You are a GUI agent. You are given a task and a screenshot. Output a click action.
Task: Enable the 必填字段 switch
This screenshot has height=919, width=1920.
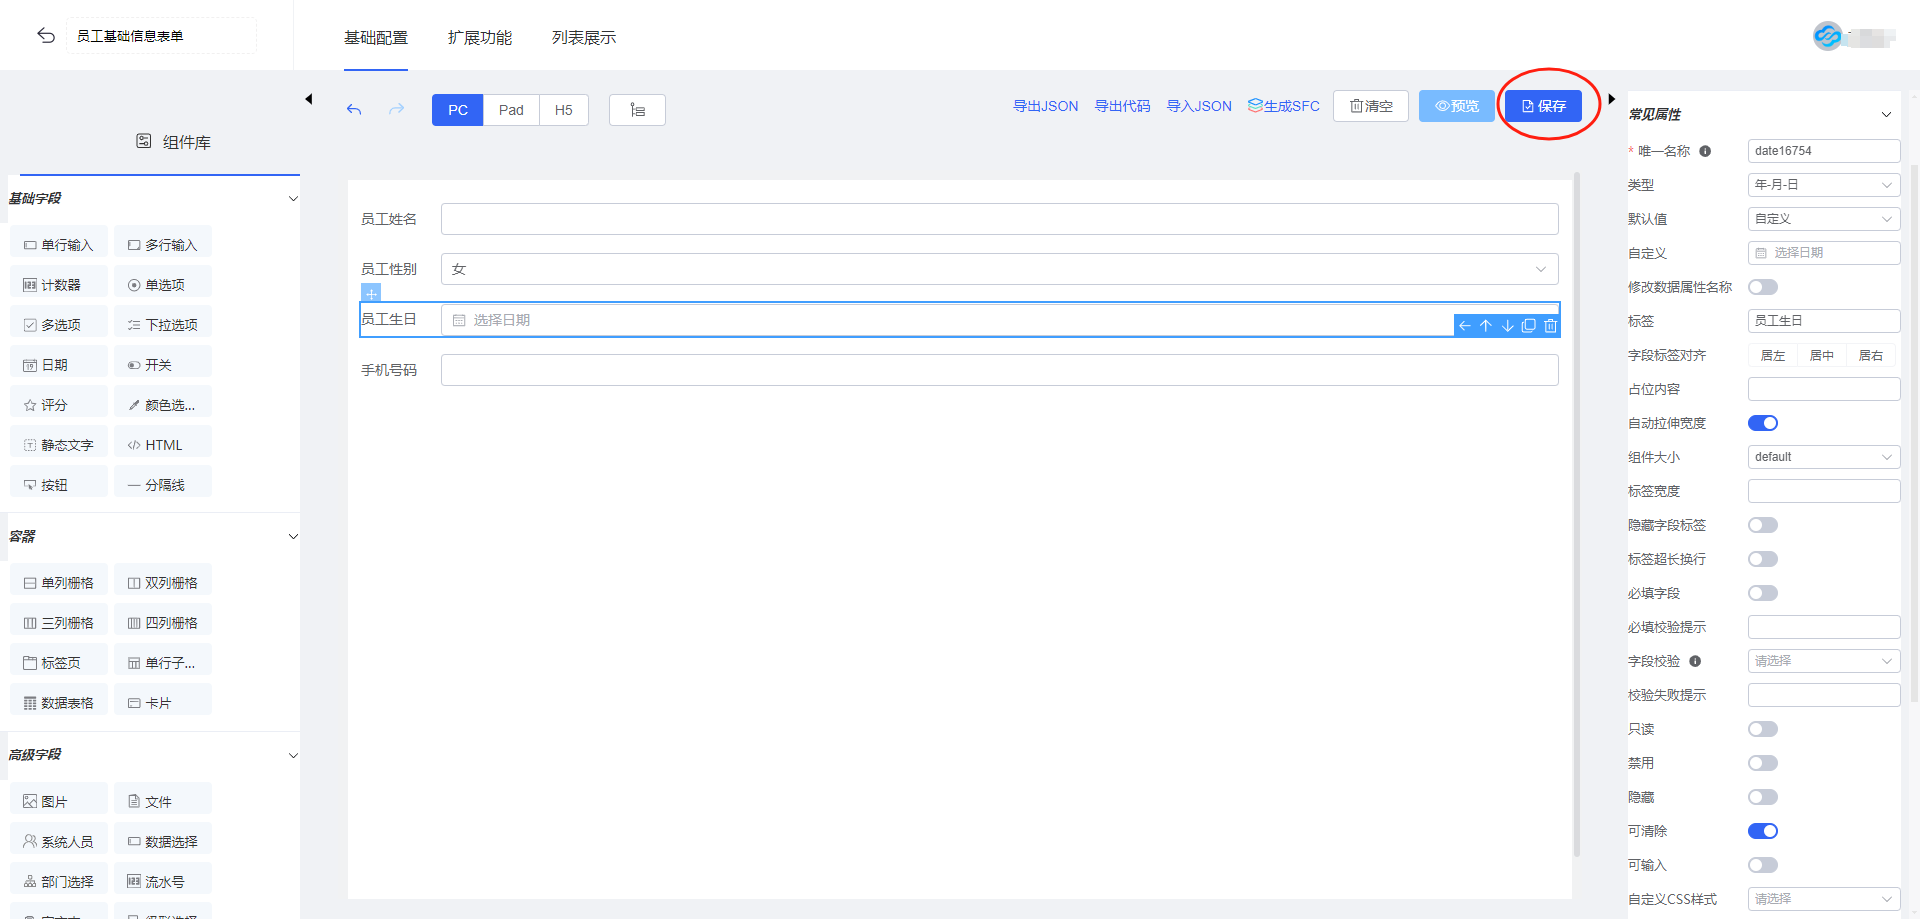[1762, 593]
